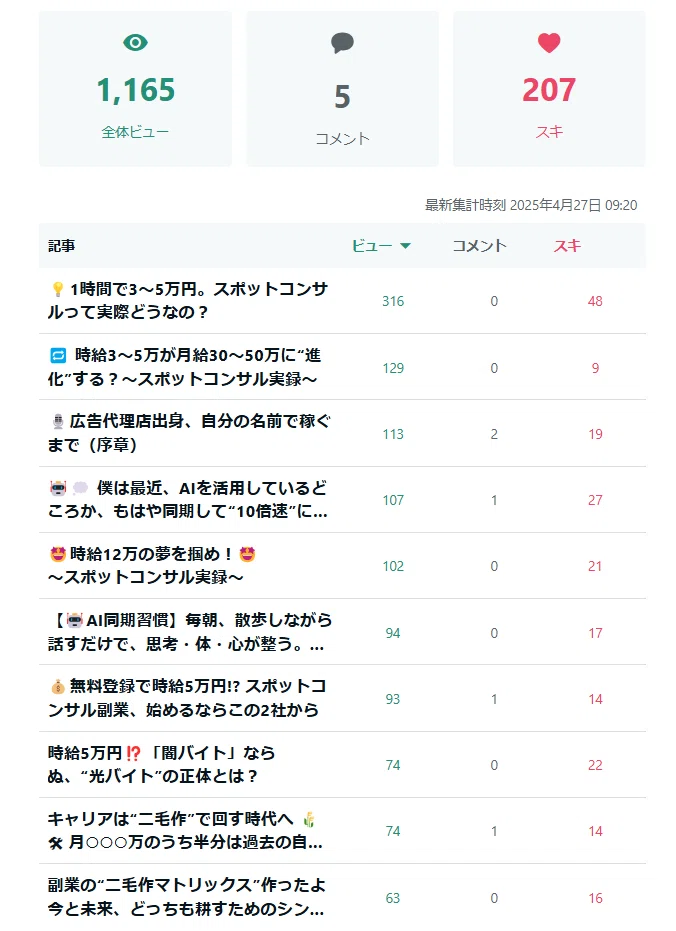676x931 pixels.
Task: Click the red heart icon above 207
Action: pyautogui.click(x=549, y=43)
